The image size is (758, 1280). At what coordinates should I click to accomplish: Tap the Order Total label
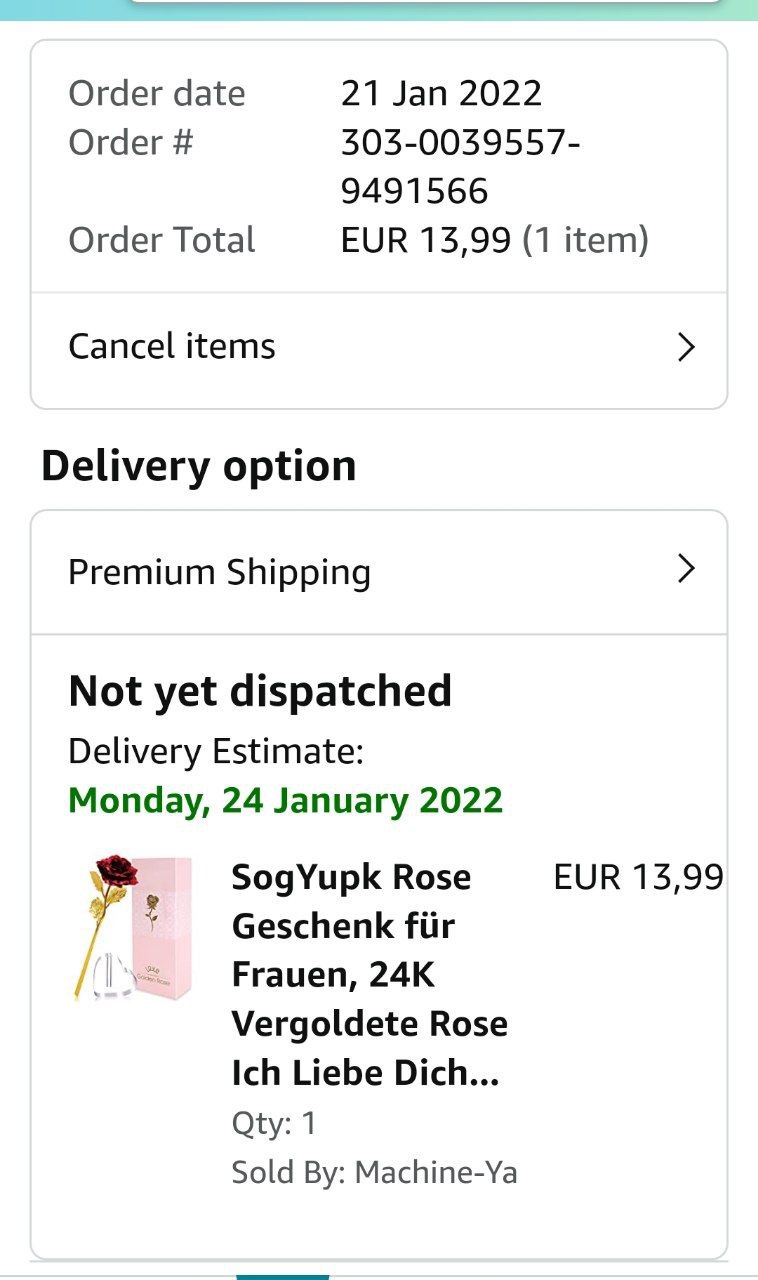coord(162,240)
